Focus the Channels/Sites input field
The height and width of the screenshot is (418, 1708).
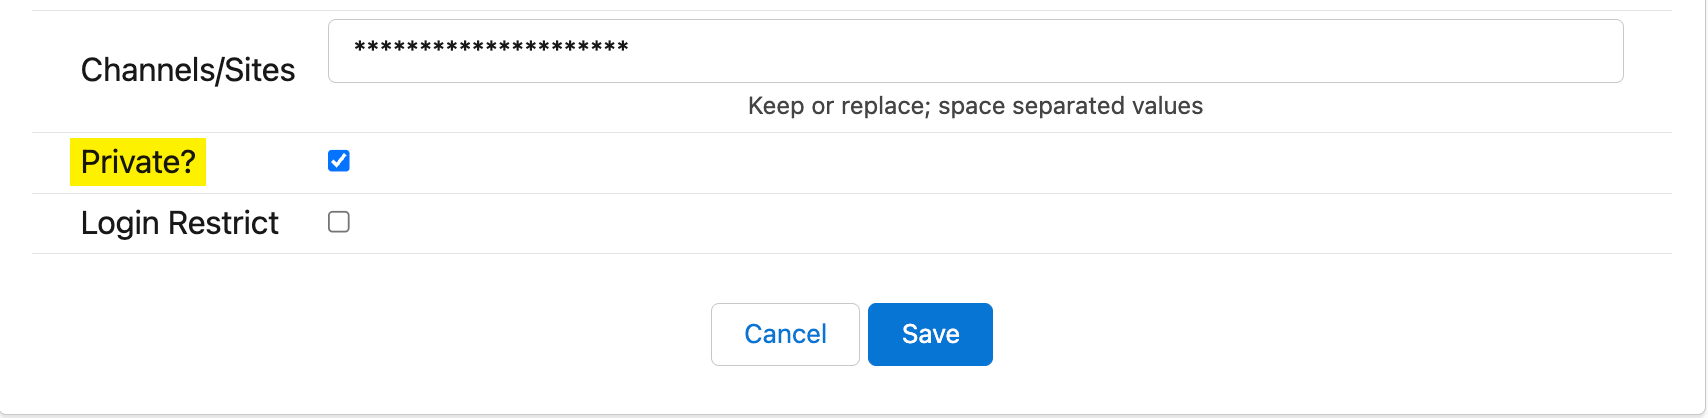click(x=975, y=51)
